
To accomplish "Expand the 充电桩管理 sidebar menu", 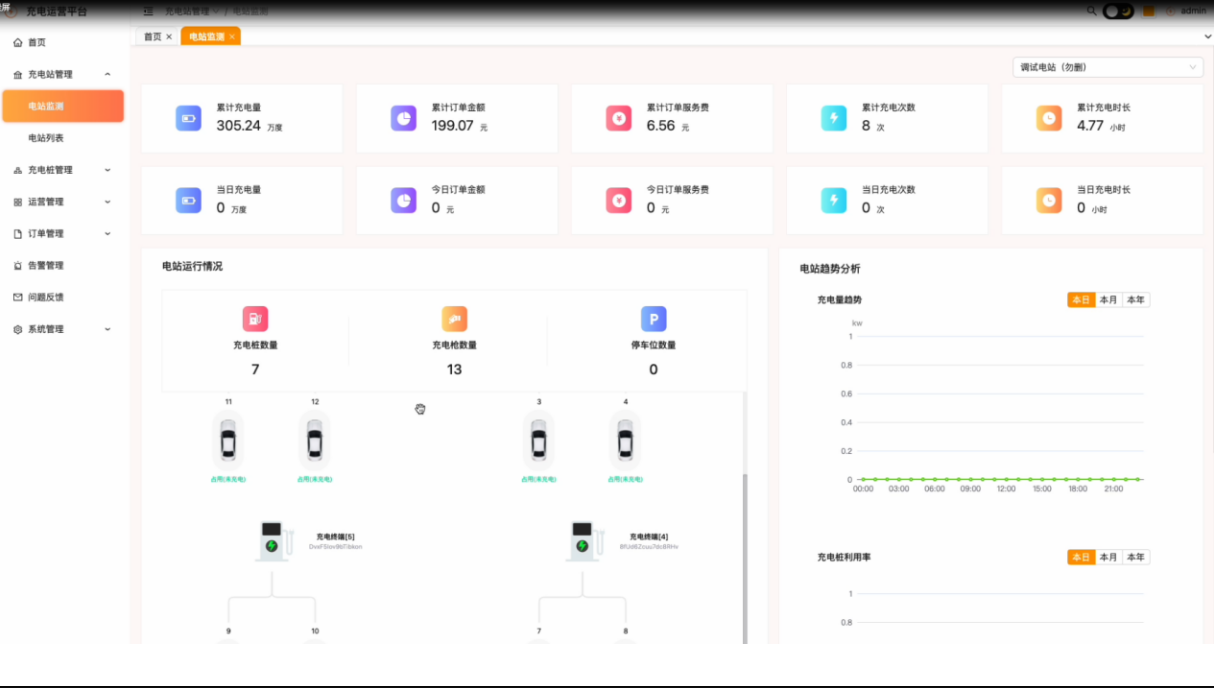I will [x=64, y=170].
